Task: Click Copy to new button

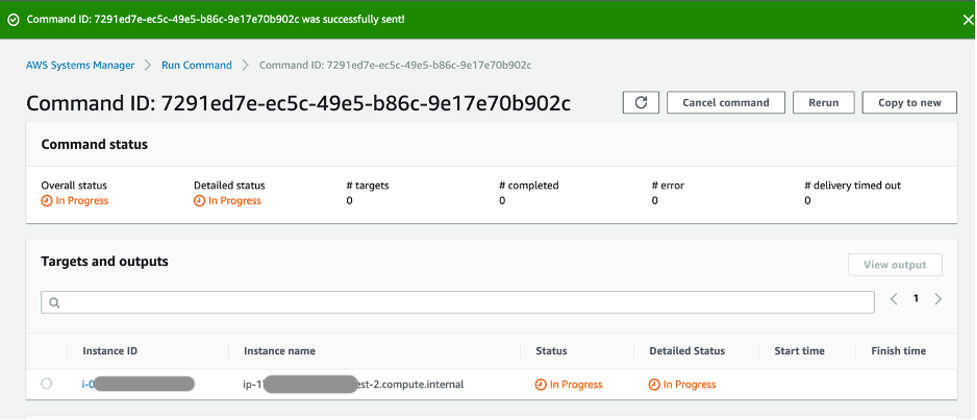Action: pyautogui.click(x=909, y=102)
